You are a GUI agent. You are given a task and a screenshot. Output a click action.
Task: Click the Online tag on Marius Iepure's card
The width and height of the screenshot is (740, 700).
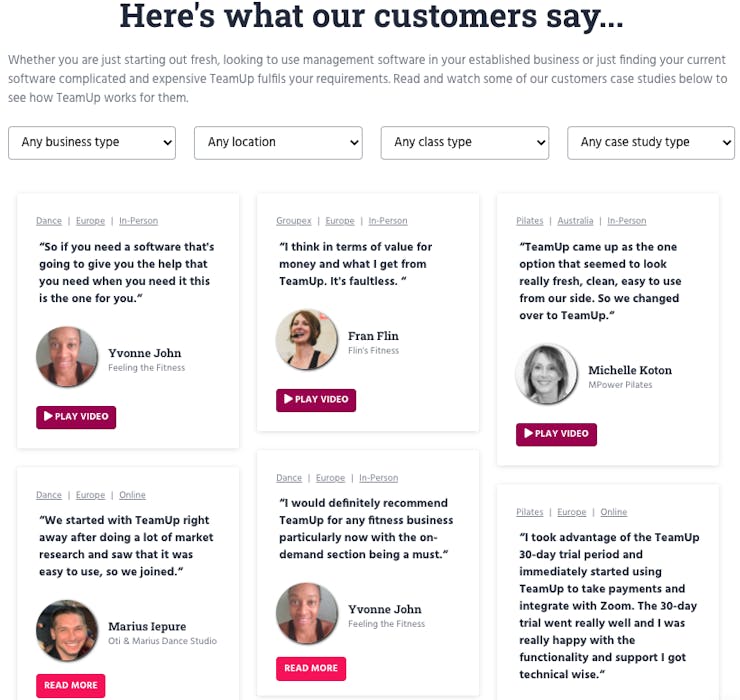click(x=132, y=495)
